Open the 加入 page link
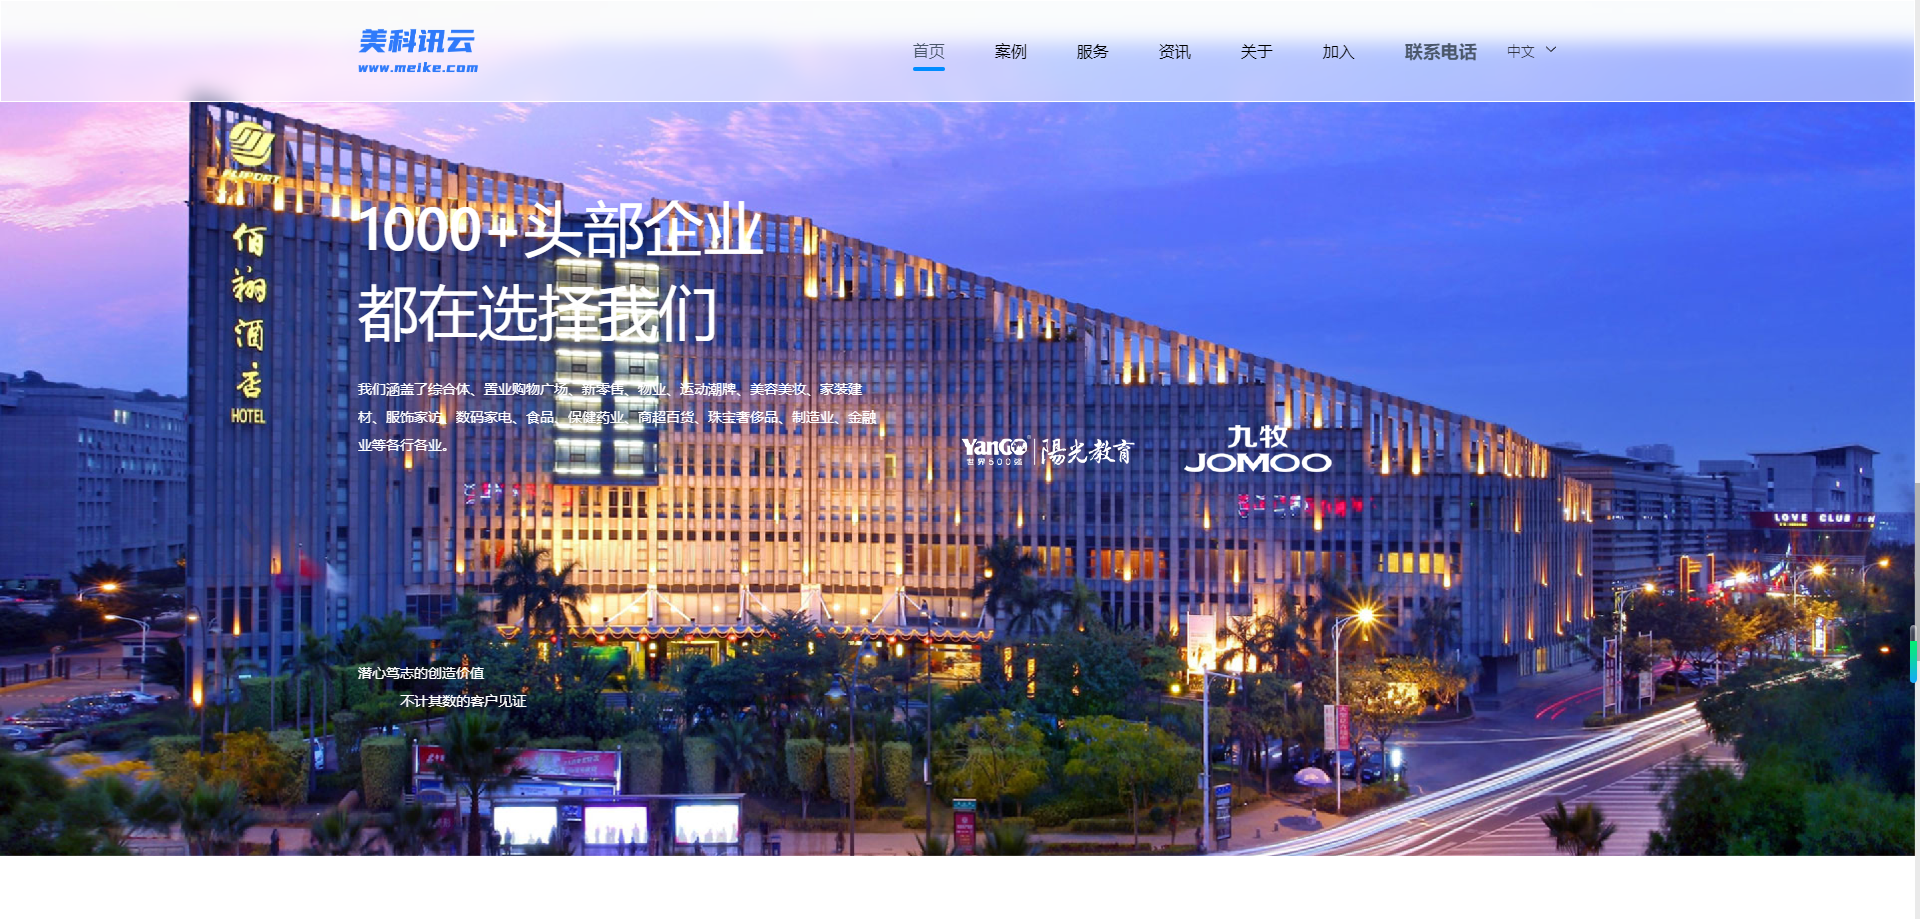The width and height of the screenshot is (1920, 919). click(1337, 51)
